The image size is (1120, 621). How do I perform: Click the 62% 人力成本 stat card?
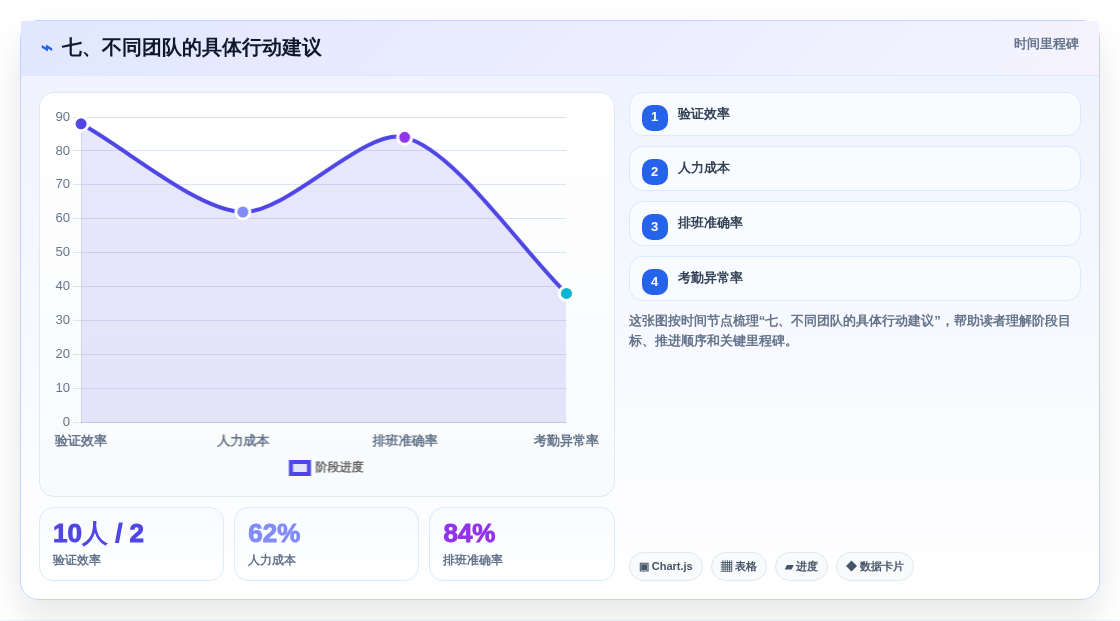click(326, 544)
